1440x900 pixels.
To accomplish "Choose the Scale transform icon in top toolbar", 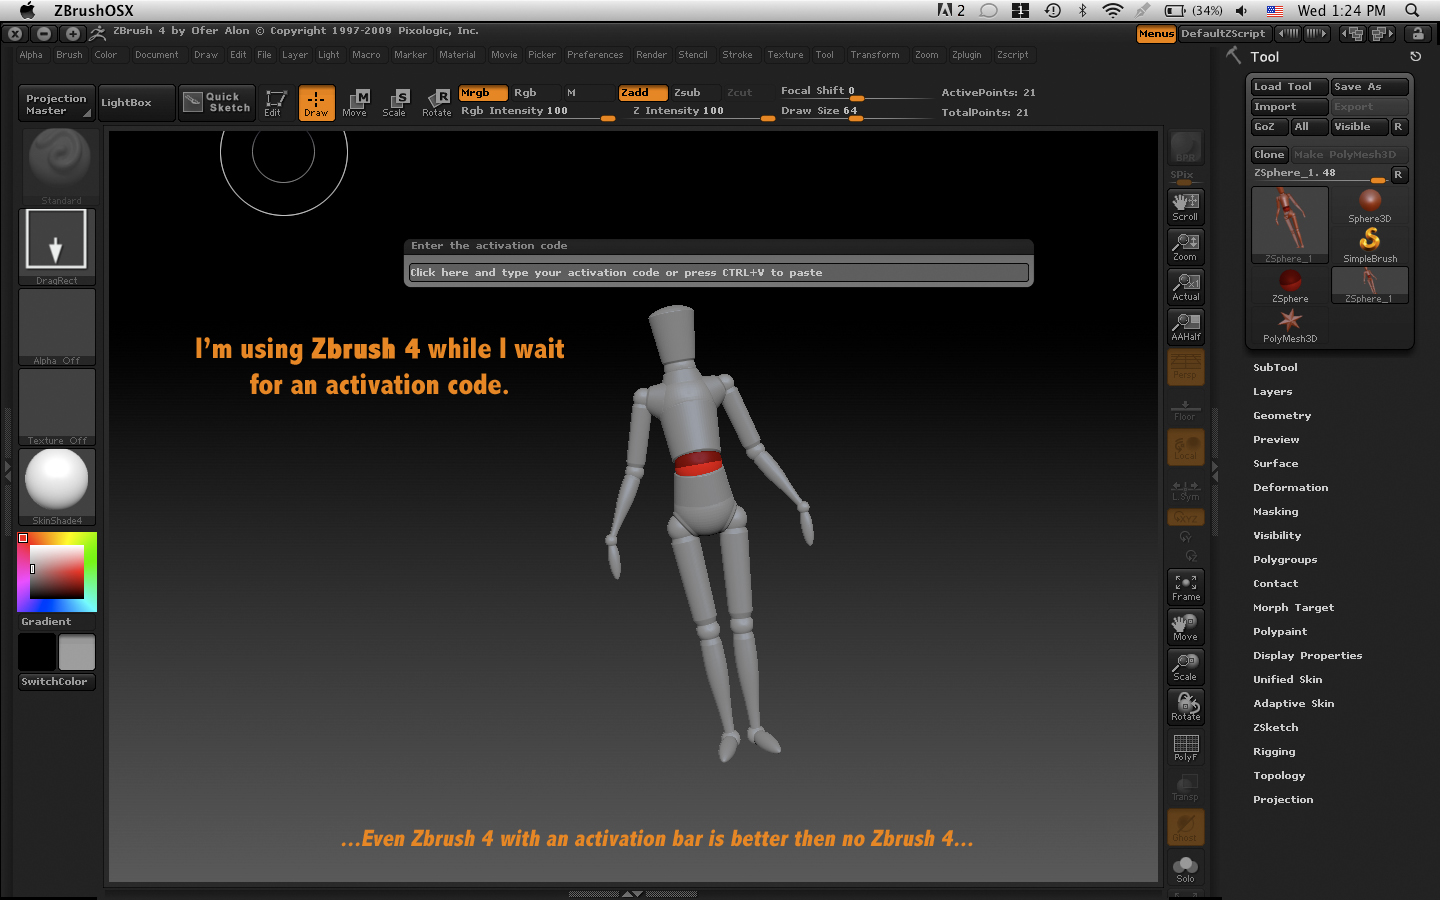I will [x=396, y=103].
